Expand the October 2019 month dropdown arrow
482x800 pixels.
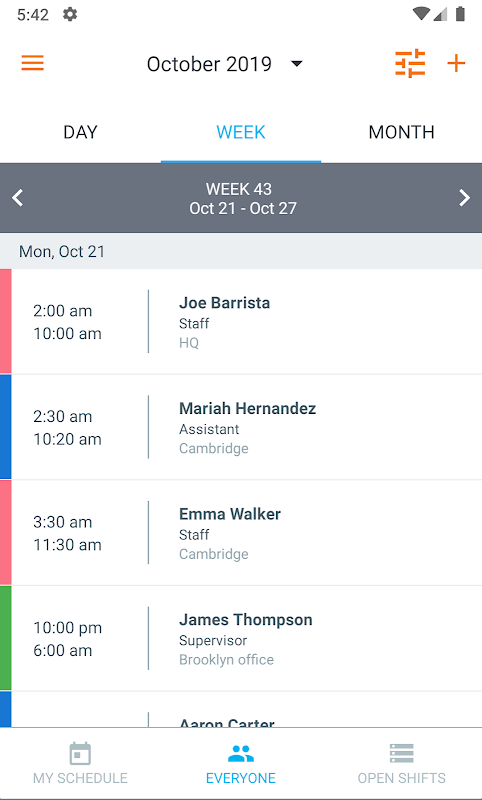pyautogui.click(x=297, y=64)
